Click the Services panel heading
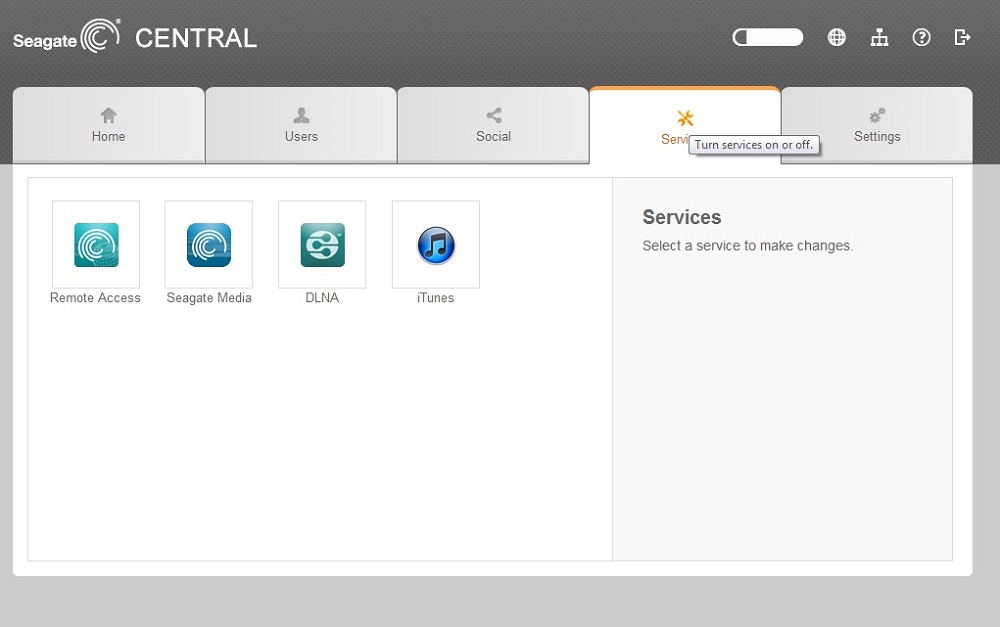This screenshot has height=627, width=1000. [x=682, y=217]
